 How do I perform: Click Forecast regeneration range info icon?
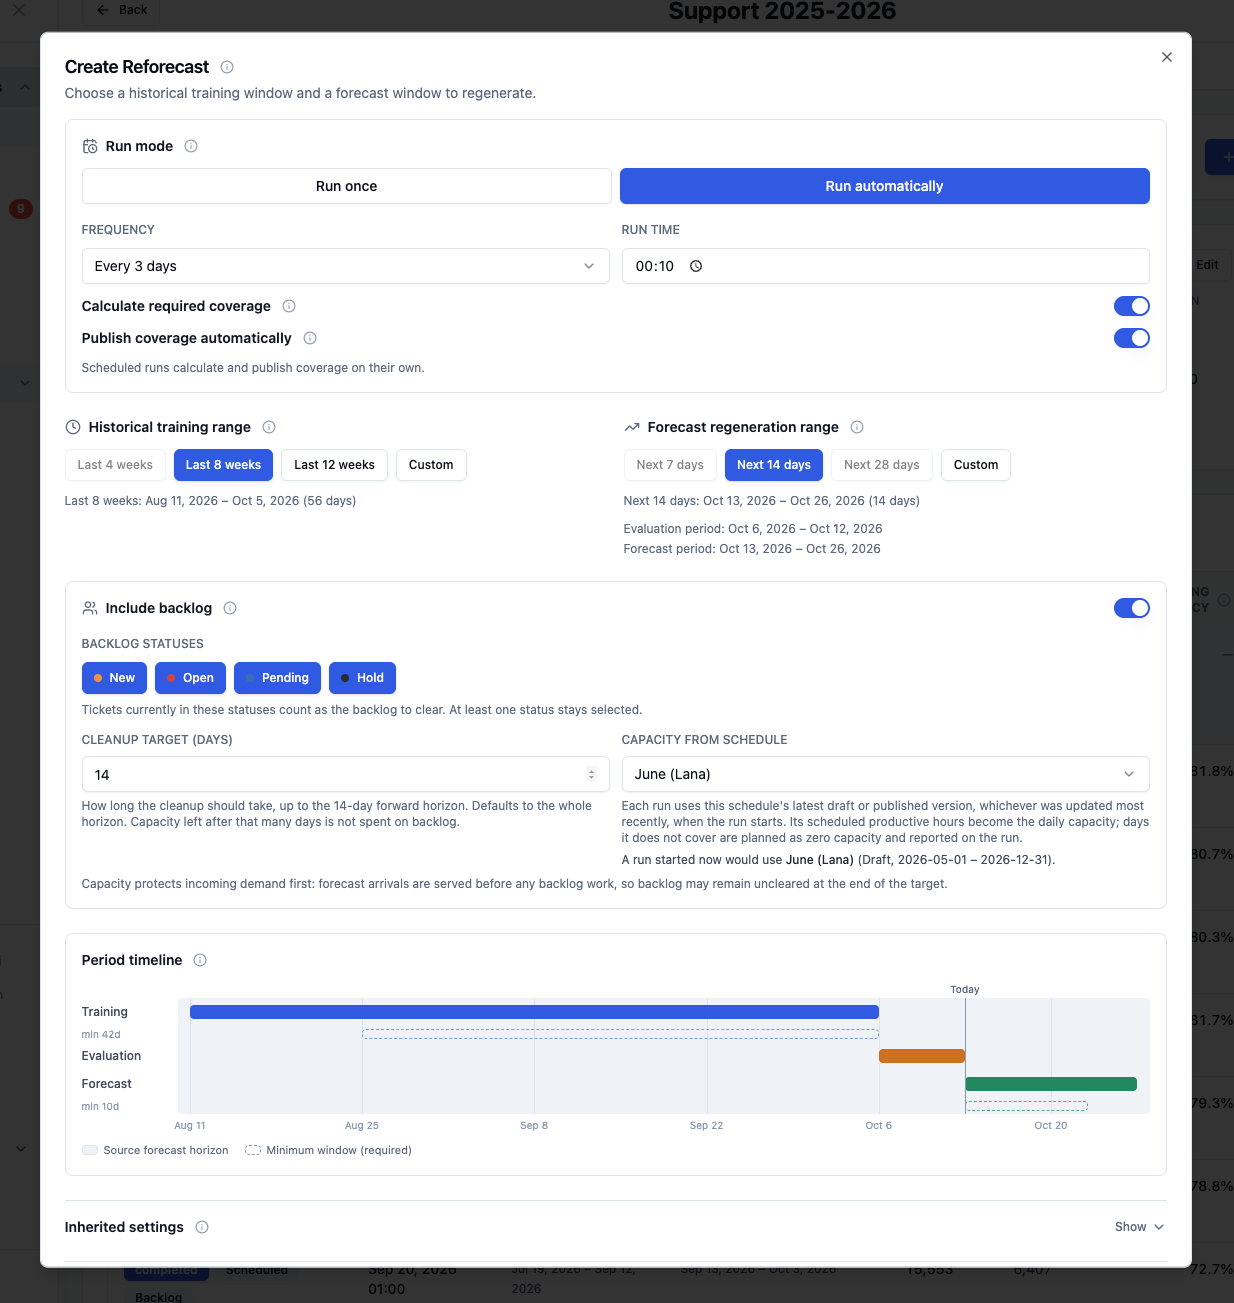tap(857, 427)
